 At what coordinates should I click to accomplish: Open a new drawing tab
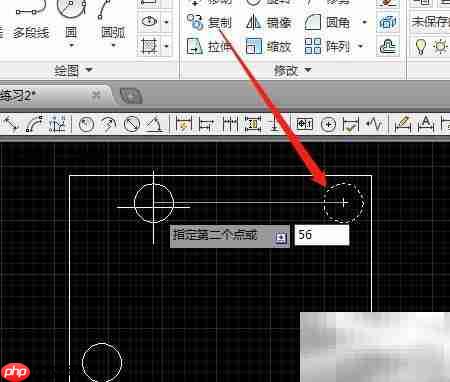(x=131, y=96)
